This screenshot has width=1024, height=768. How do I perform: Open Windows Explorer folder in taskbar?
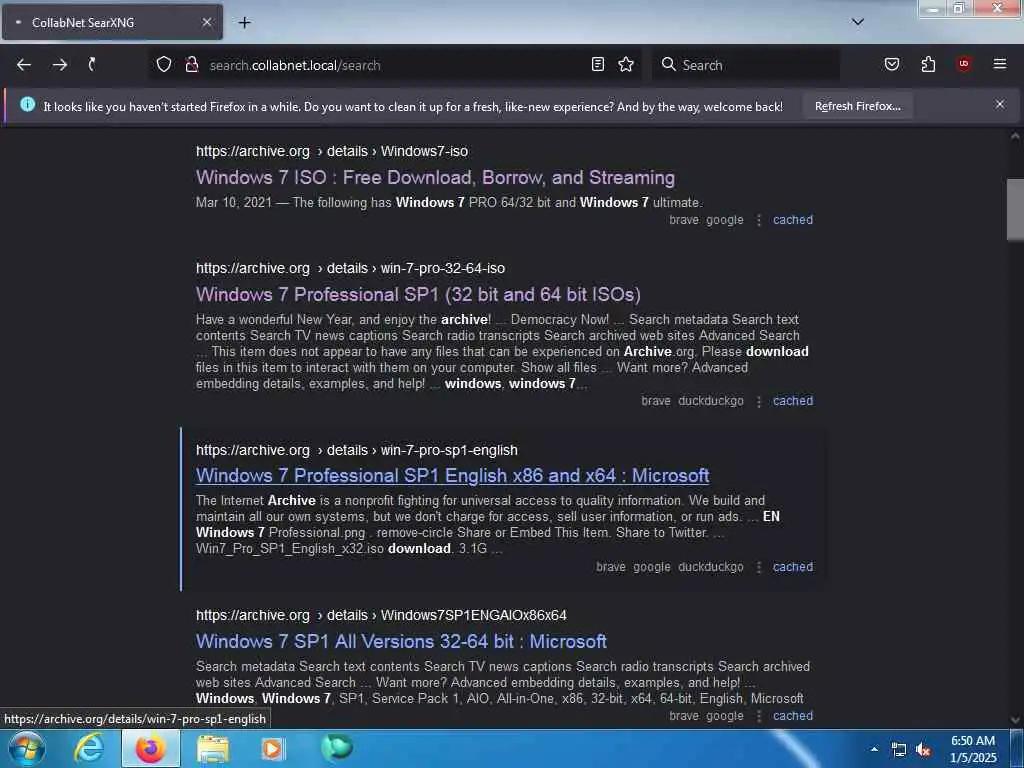(x=213, y=748)
